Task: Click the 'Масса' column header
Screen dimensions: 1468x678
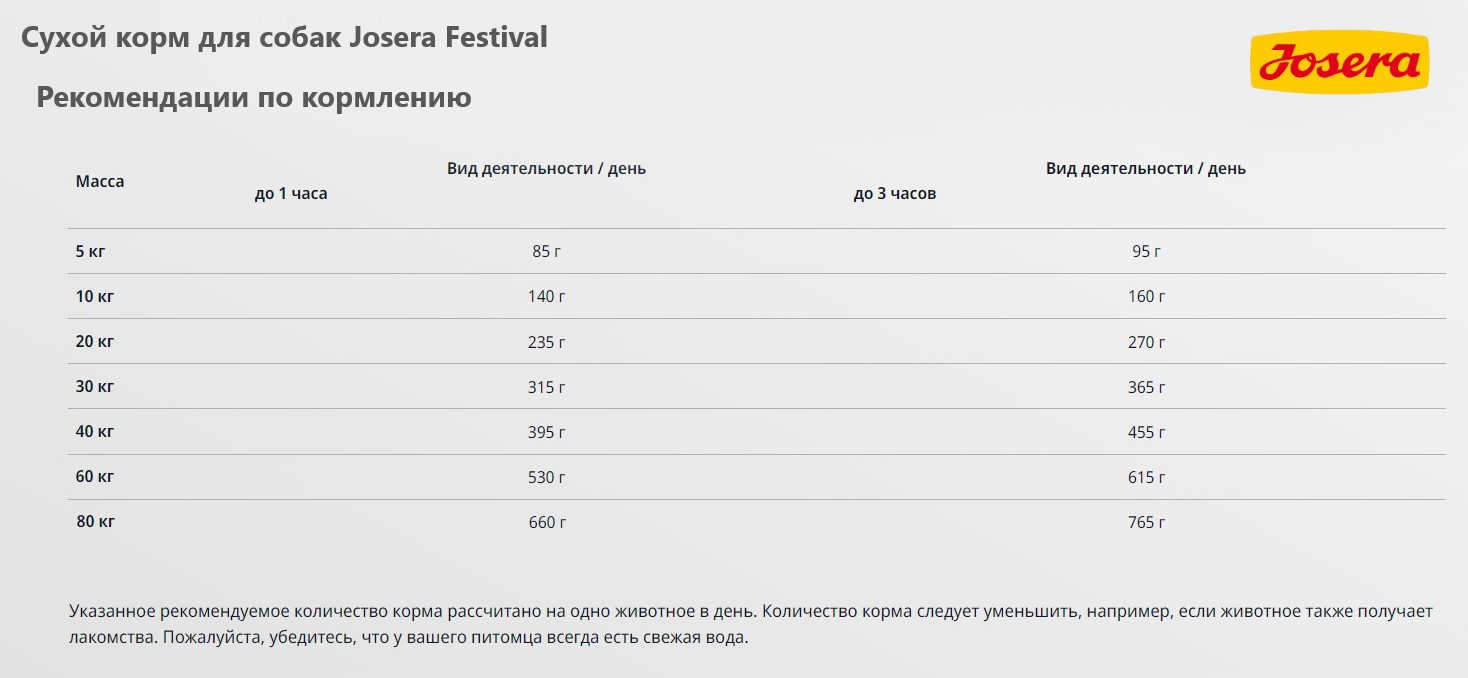Action: point(100,182)
